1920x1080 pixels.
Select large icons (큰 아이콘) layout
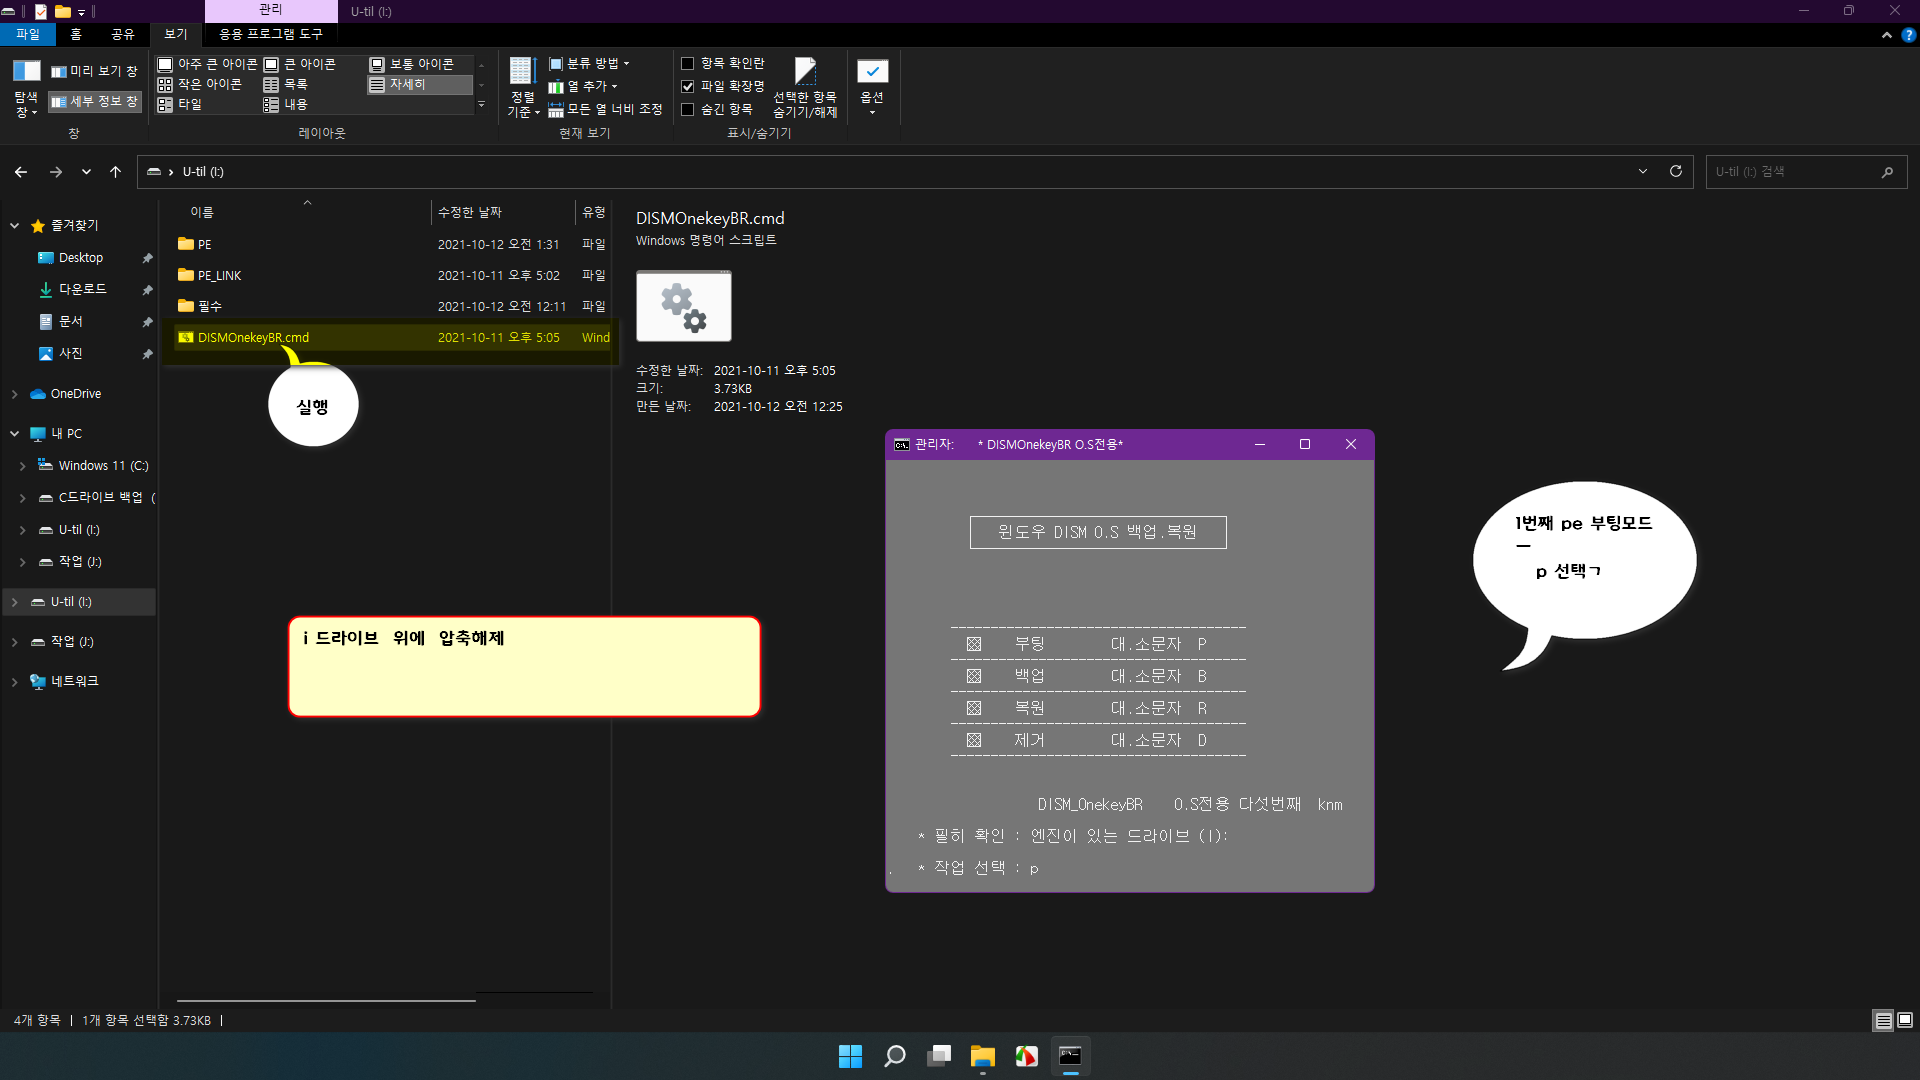pos(300,64)
